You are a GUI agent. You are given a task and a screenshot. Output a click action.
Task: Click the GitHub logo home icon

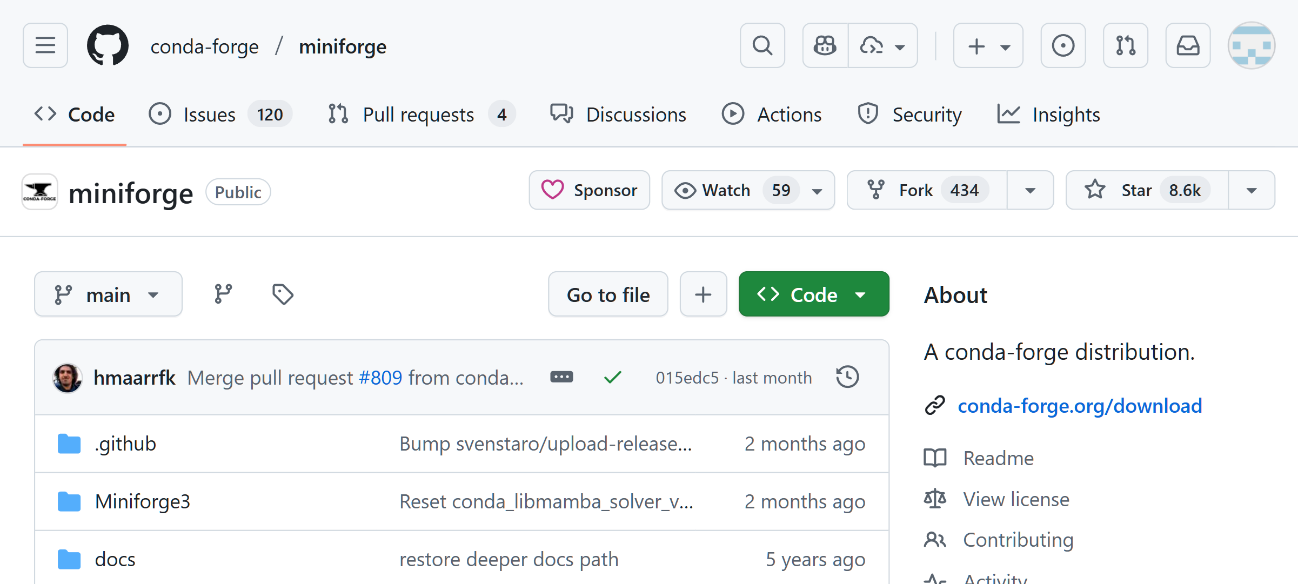pos(108,46)
